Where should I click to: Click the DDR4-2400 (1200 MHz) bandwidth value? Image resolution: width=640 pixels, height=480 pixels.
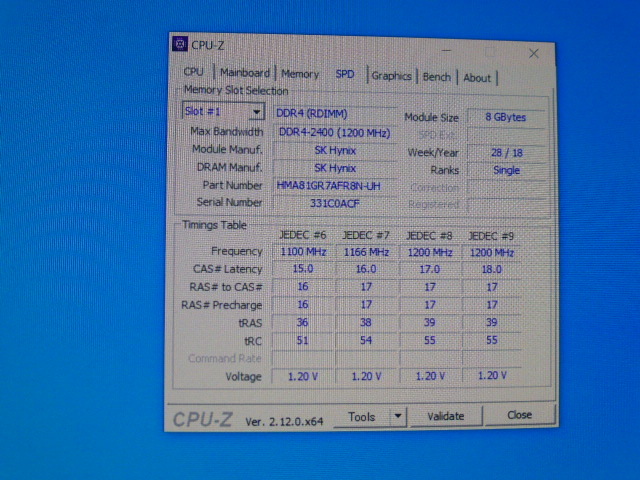click(335, 133)
